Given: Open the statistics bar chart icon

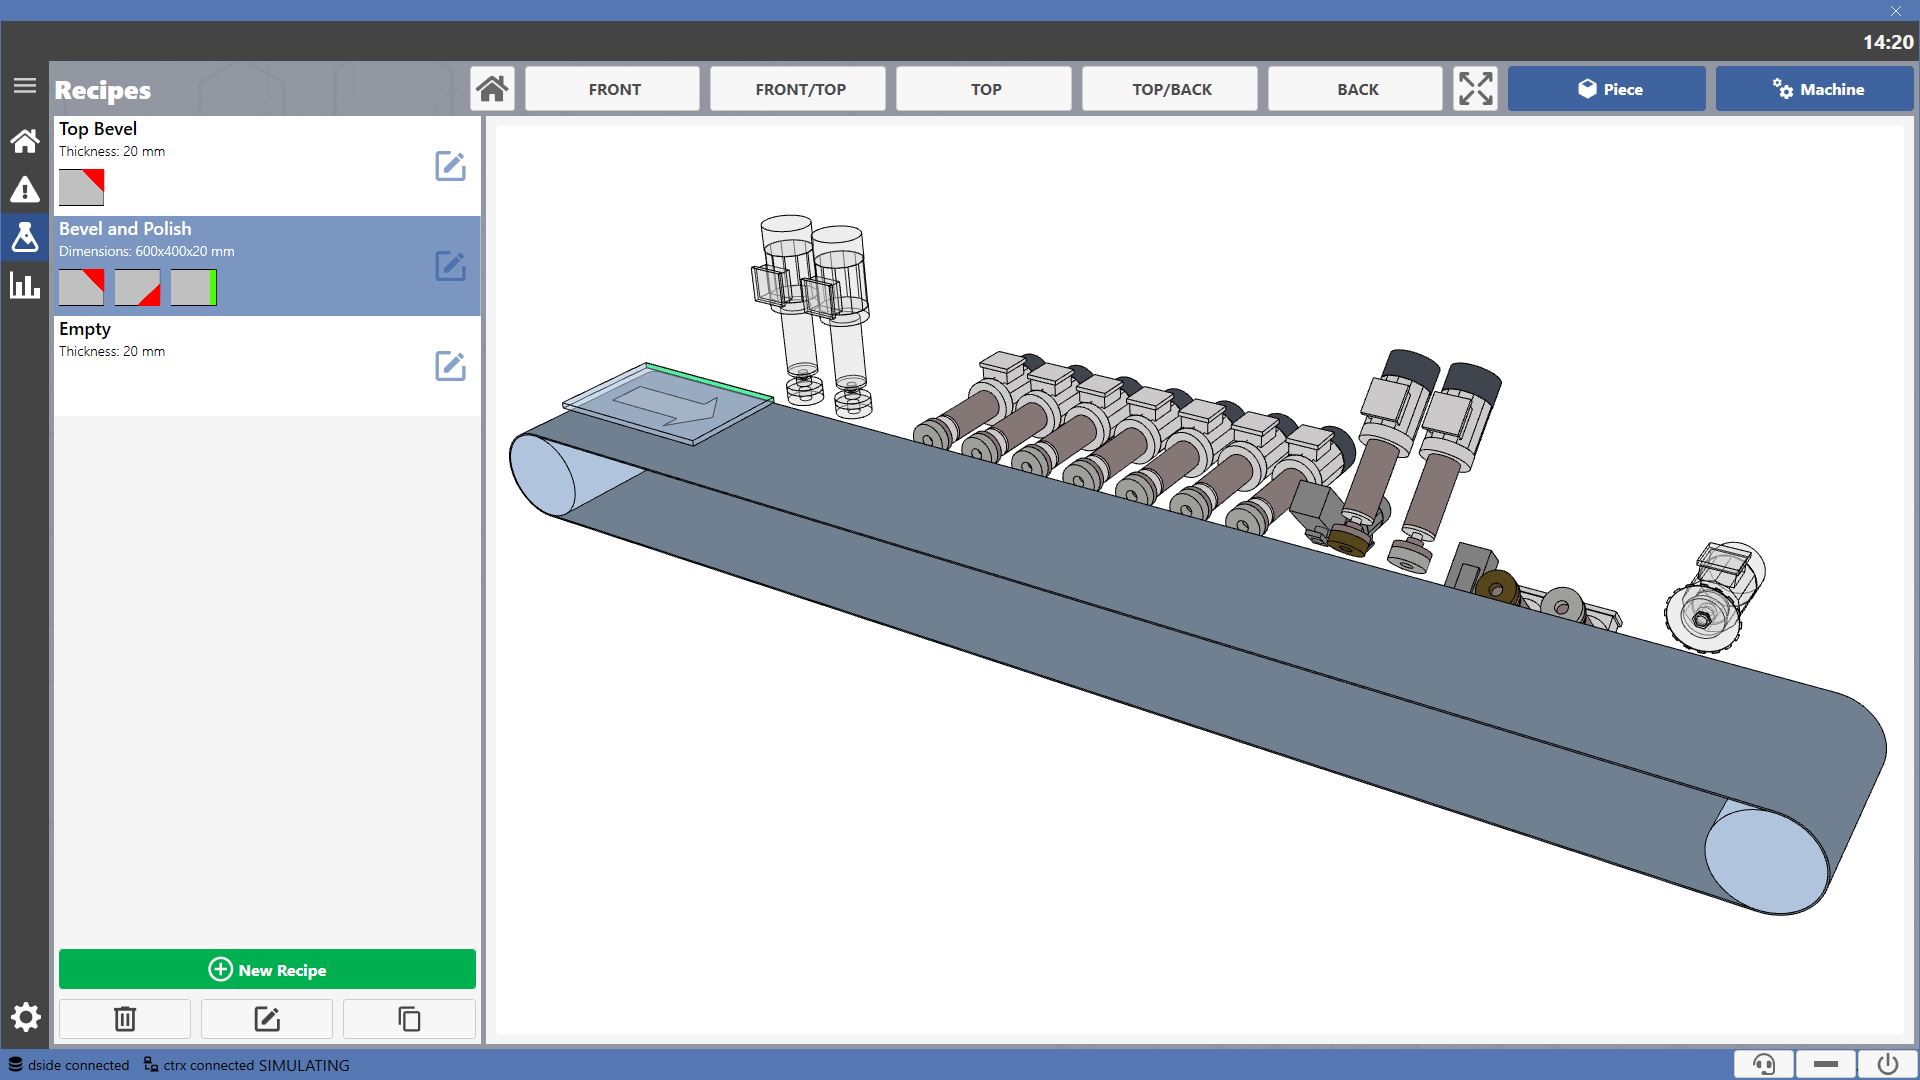Looking at the screenshot, I should [25, 286].
